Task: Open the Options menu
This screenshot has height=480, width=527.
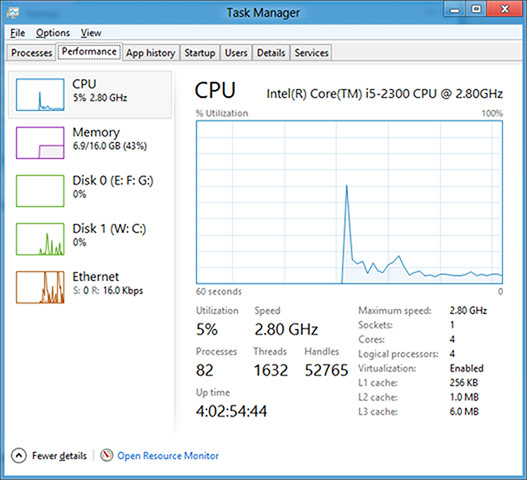Action: pyautogui.click(x=53, y=33)
